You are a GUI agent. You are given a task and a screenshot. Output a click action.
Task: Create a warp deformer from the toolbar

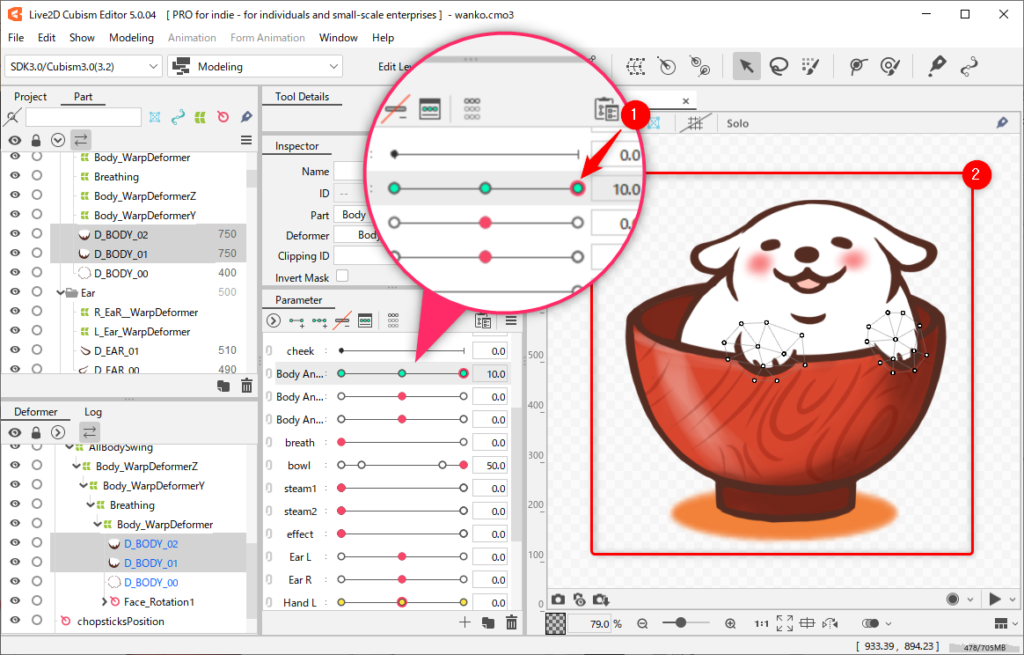[635, 67]
